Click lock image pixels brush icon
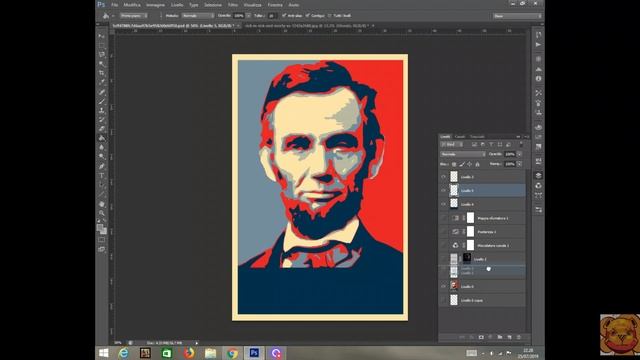 [462, 164]
